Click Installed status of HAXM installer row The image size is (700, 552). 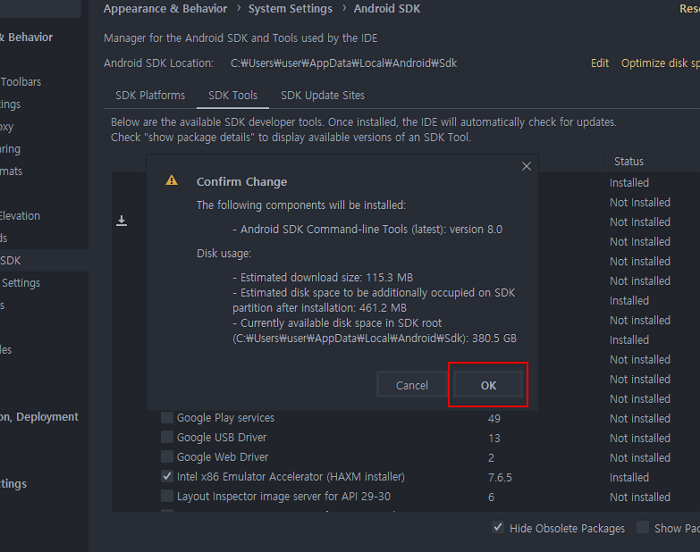(x=629, y=477)
